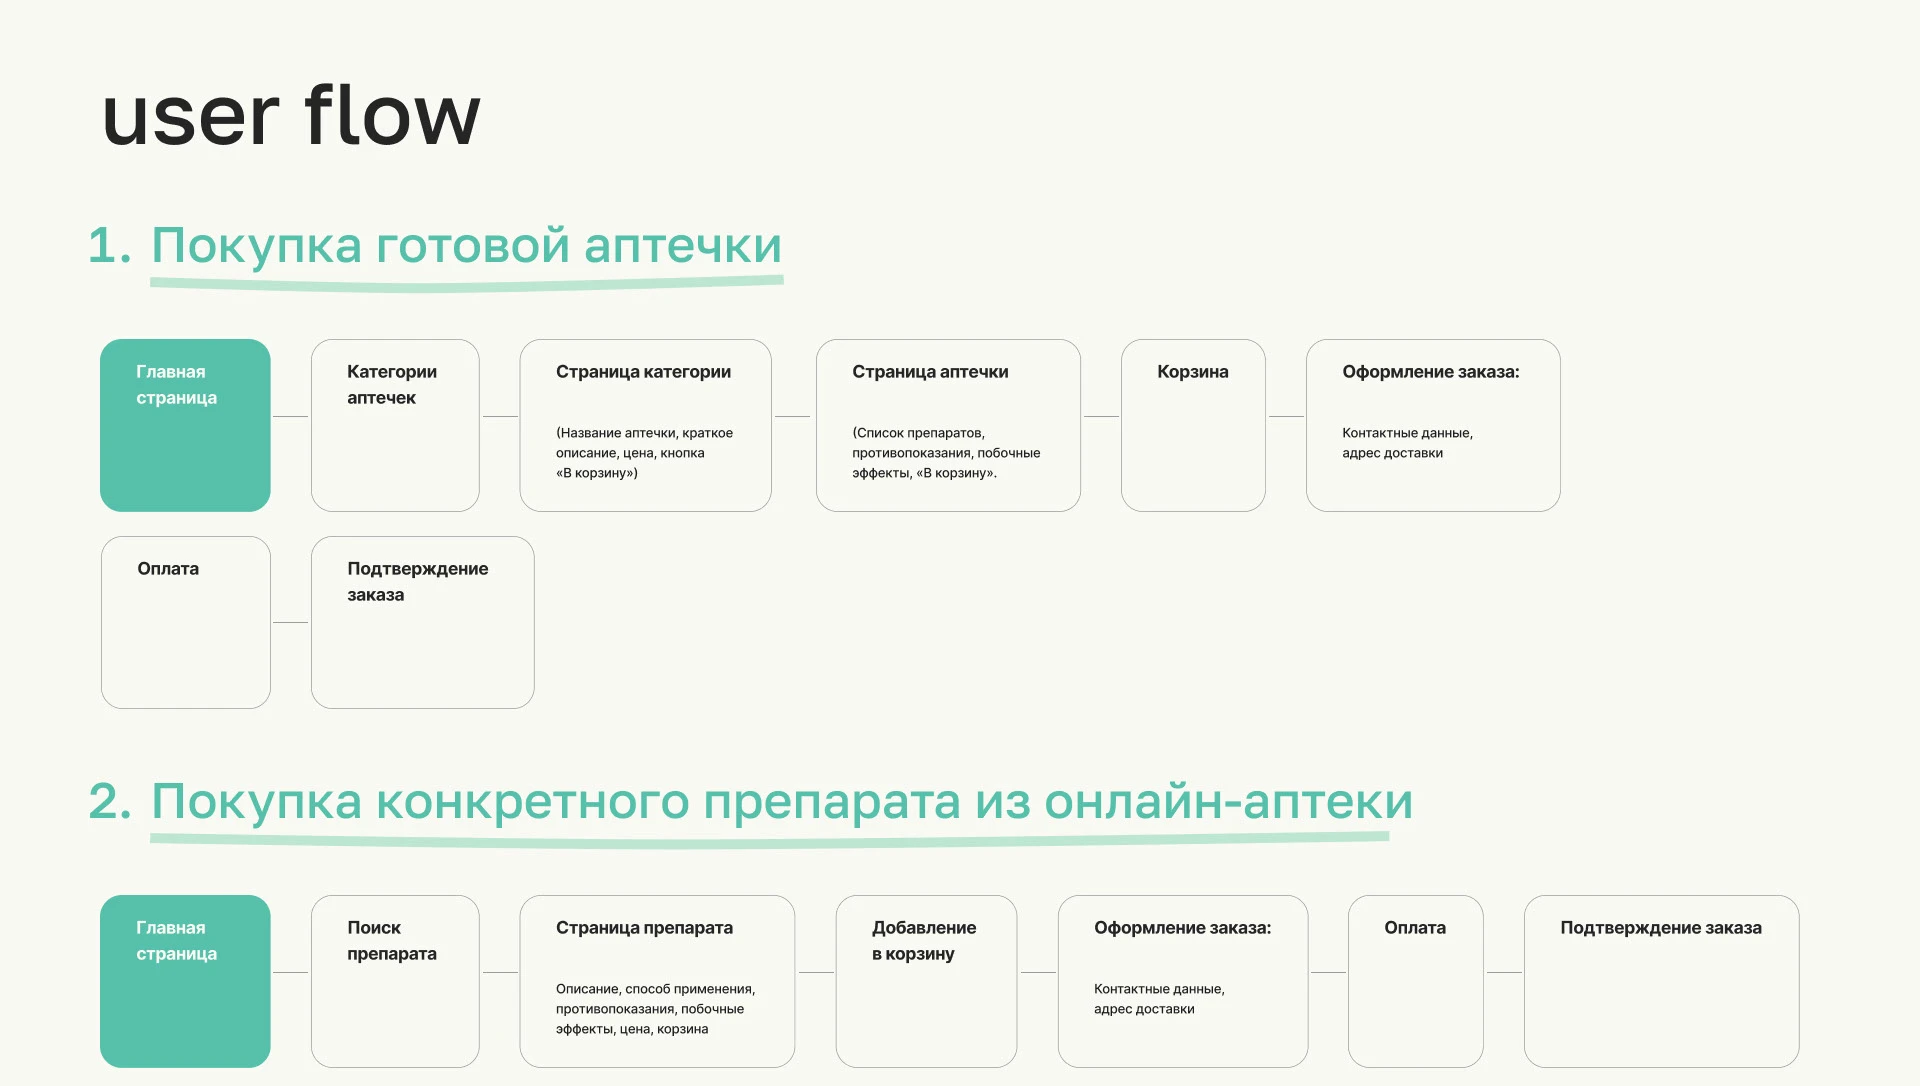1920x1086 pixels.
Task: Select 'Подтверждение заказа' card in second flow
Action: [x=1661, y=981]
